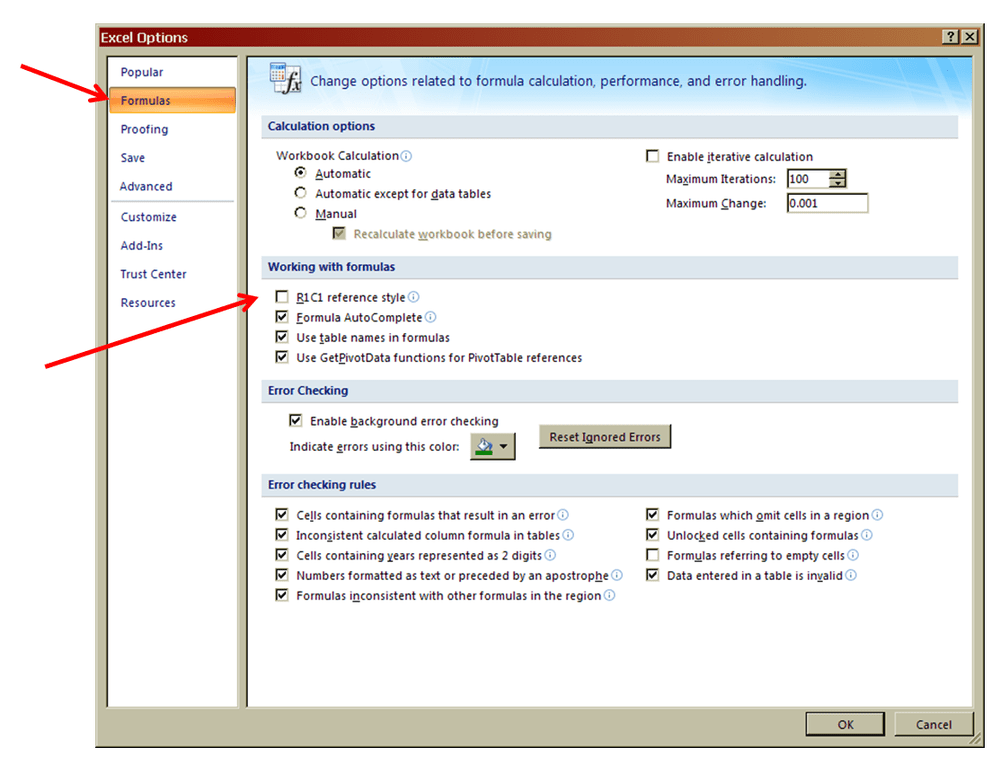The image size is (1000, 765).
Task: Click the info icon next to Formula AutoComplete
Action: pos(430,316)
